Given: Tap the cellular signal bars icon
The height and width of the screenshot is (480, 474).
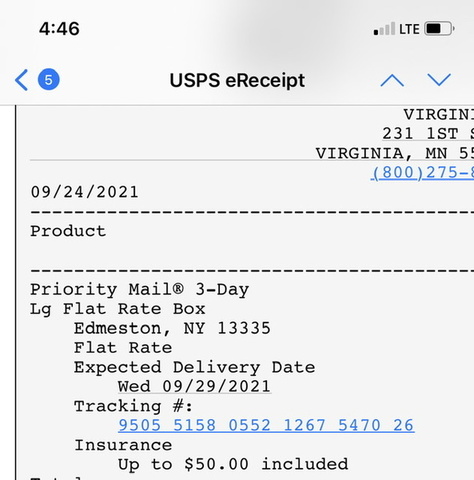Looking at the screenshot, I should 384,29.
